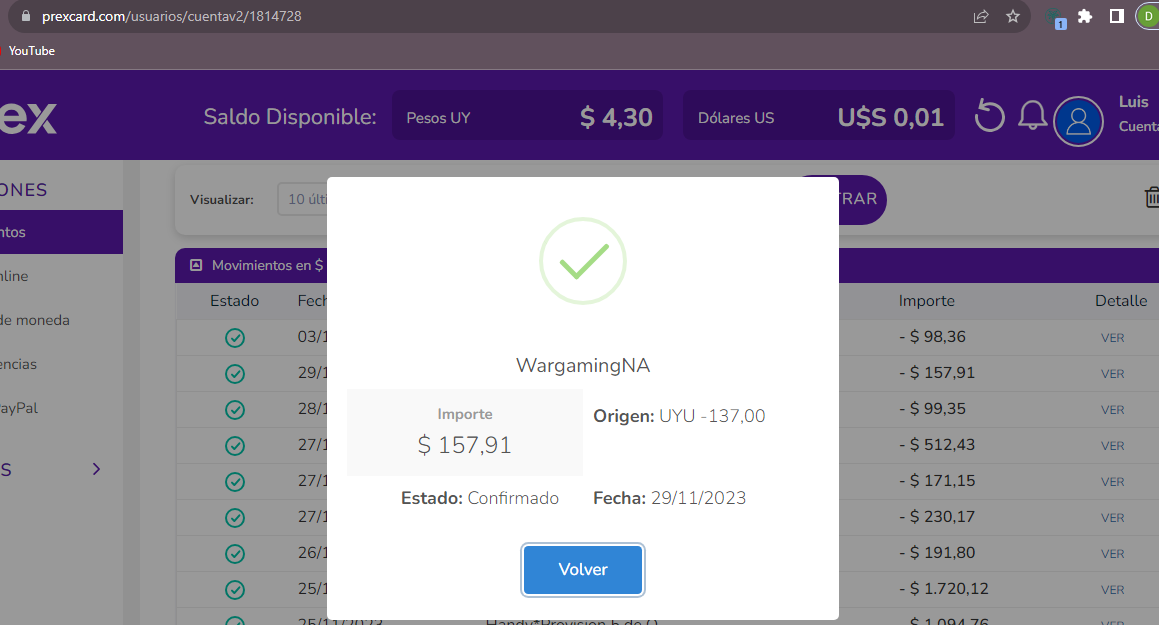
Task: Expand the sidebar section chevron arrow
Action: 96,469
